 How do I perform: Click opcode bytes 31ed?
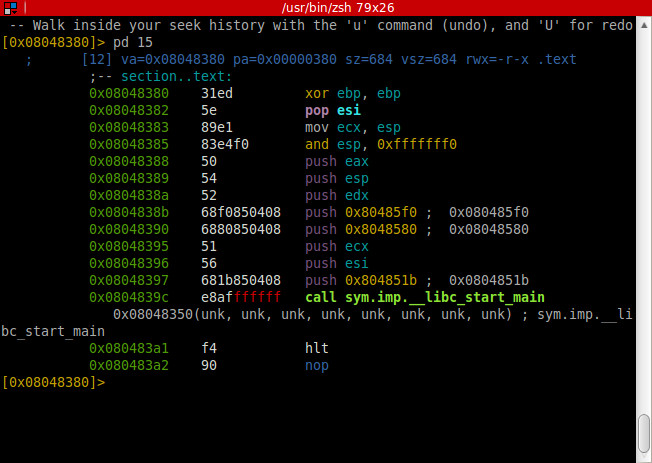pos(217,94)
